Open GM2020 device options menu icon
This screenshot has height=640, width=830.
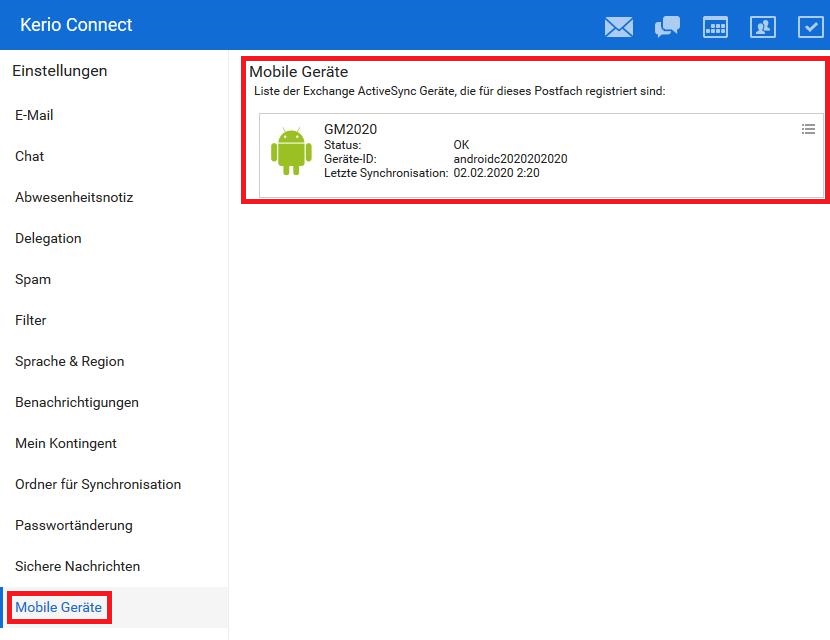point(808,129)
